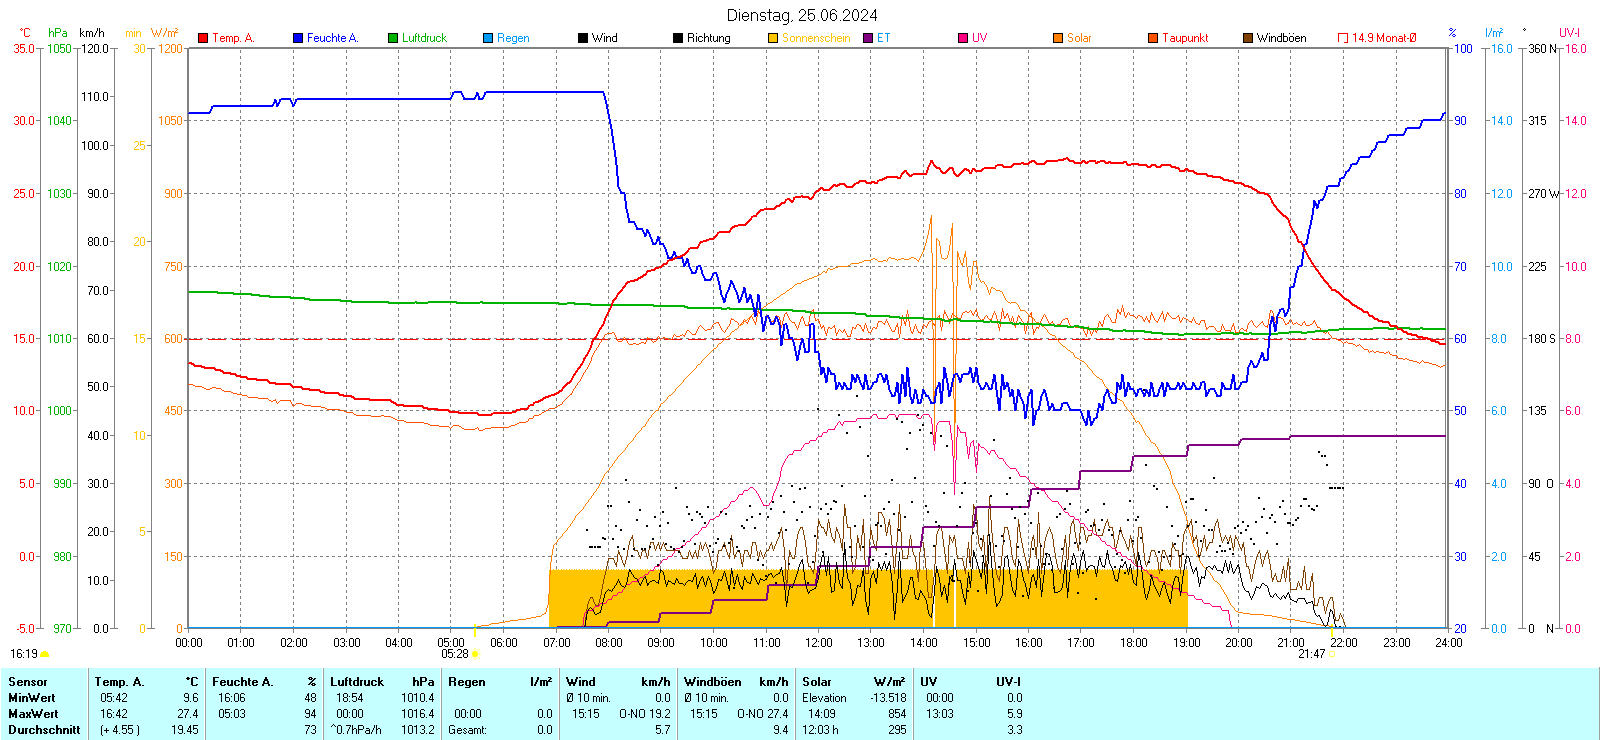Click the sunset time label 21:47
The height and width of the screenshot is (740, 1600).
(x=1311, y=654)
